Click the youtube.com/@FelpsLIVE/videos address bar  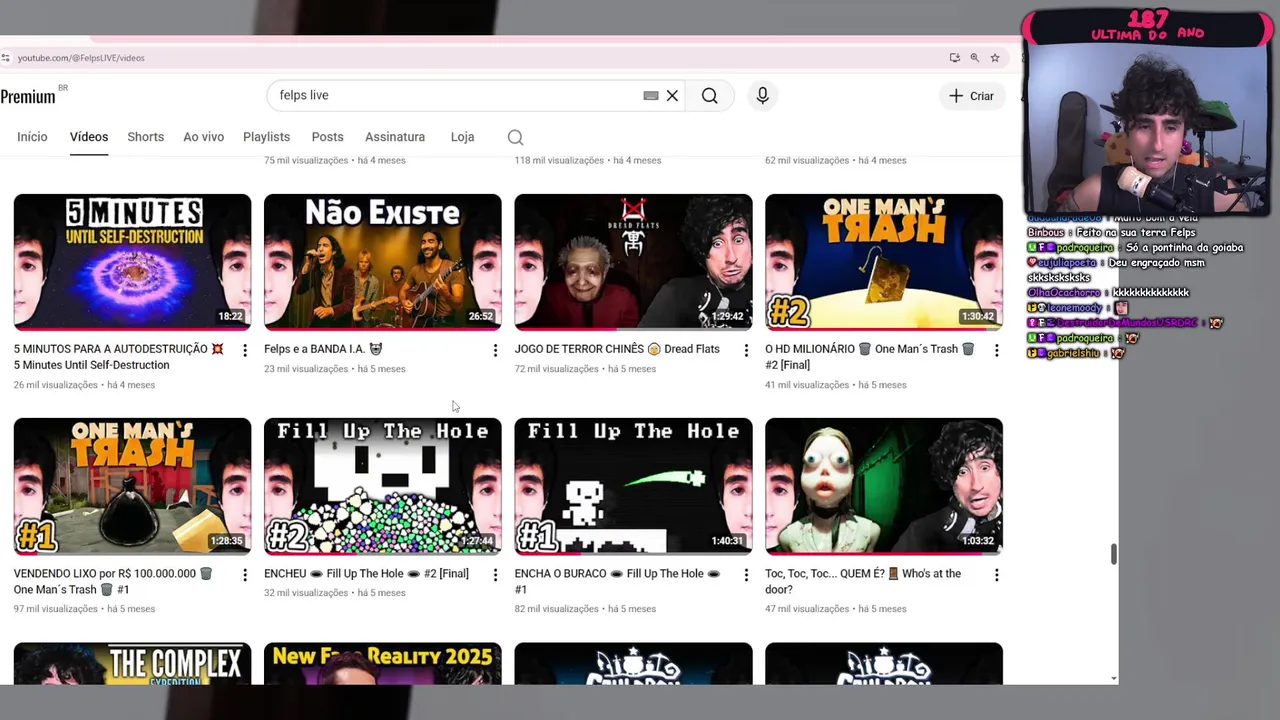tap(81, 58)
